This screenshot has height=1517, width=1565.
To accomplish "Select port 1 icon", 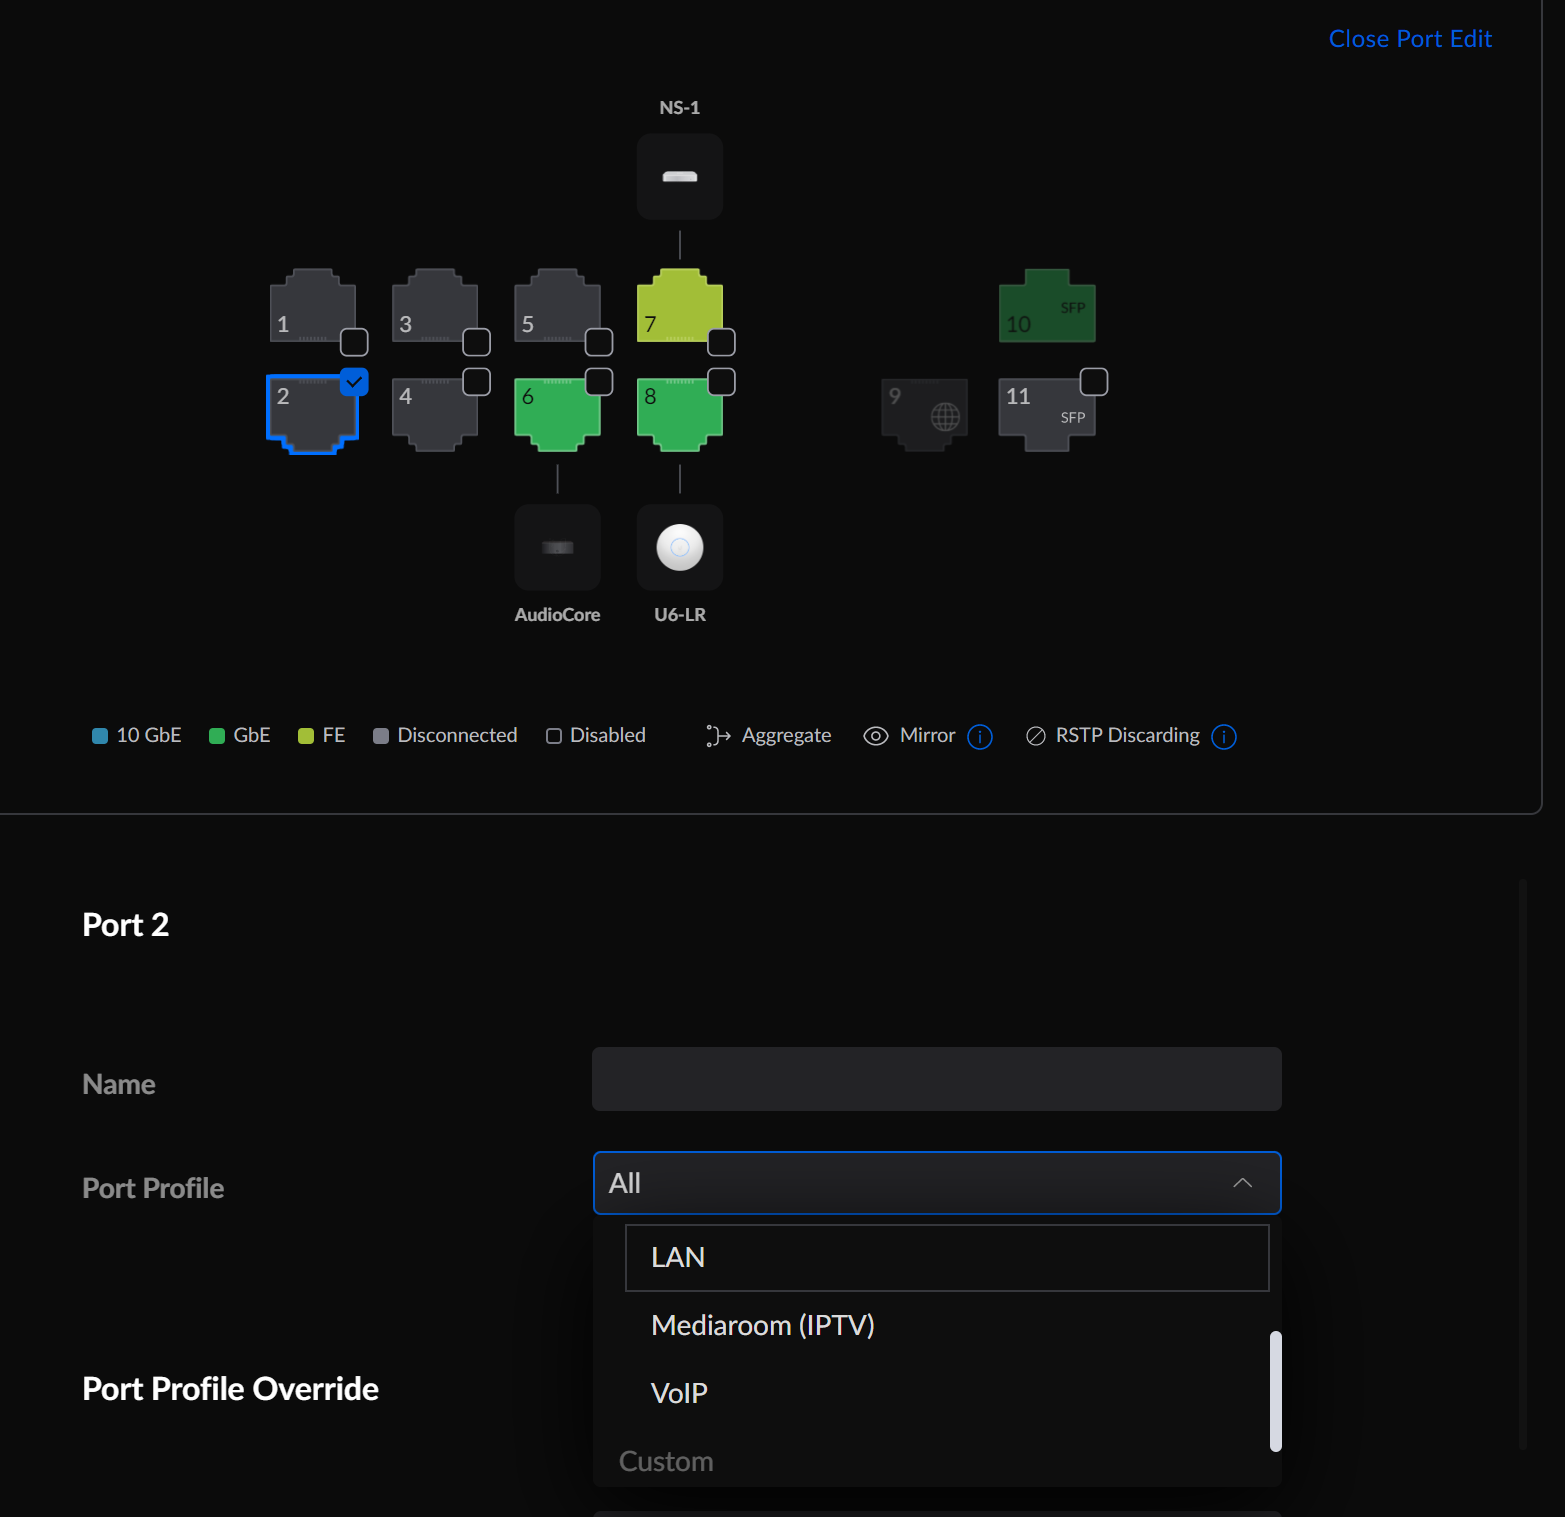I will pyautogui.click(x=312, y=305).
